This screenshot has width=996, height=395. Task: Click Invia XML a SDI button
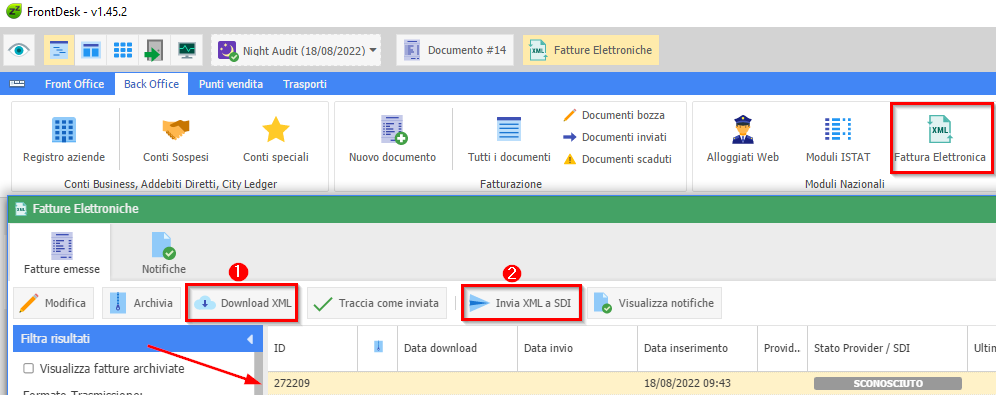[x=521, y=304]
